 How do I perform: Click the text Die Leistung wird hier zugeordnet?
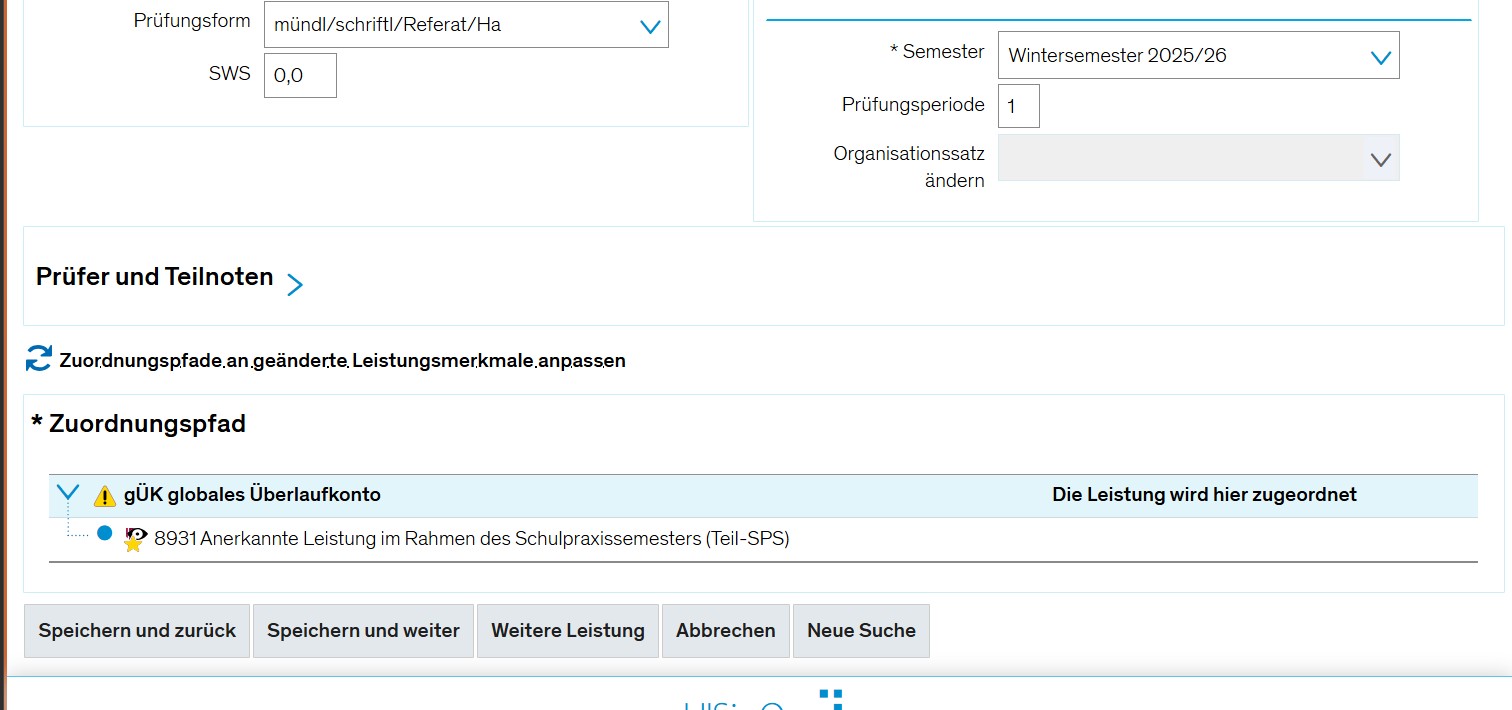1204,495
